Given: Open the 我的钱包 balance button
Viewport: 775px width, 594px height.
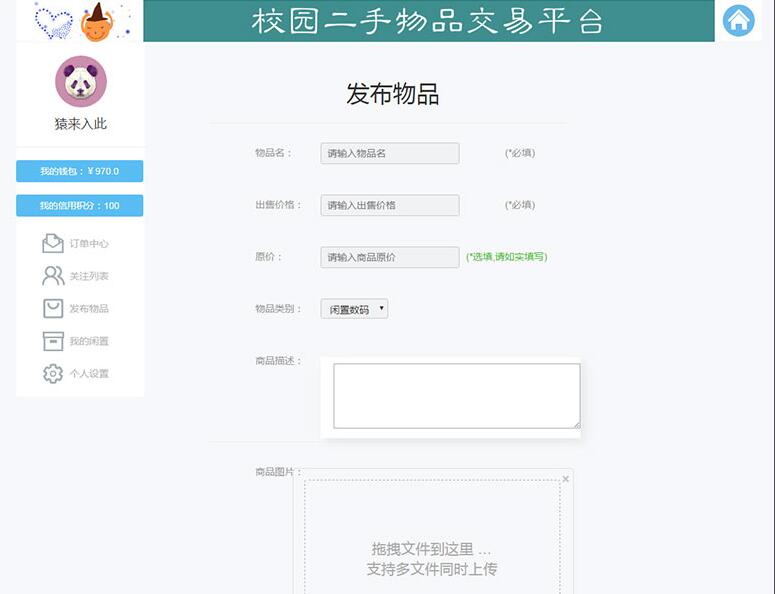Looking at the screenshot, I should 80,171.
